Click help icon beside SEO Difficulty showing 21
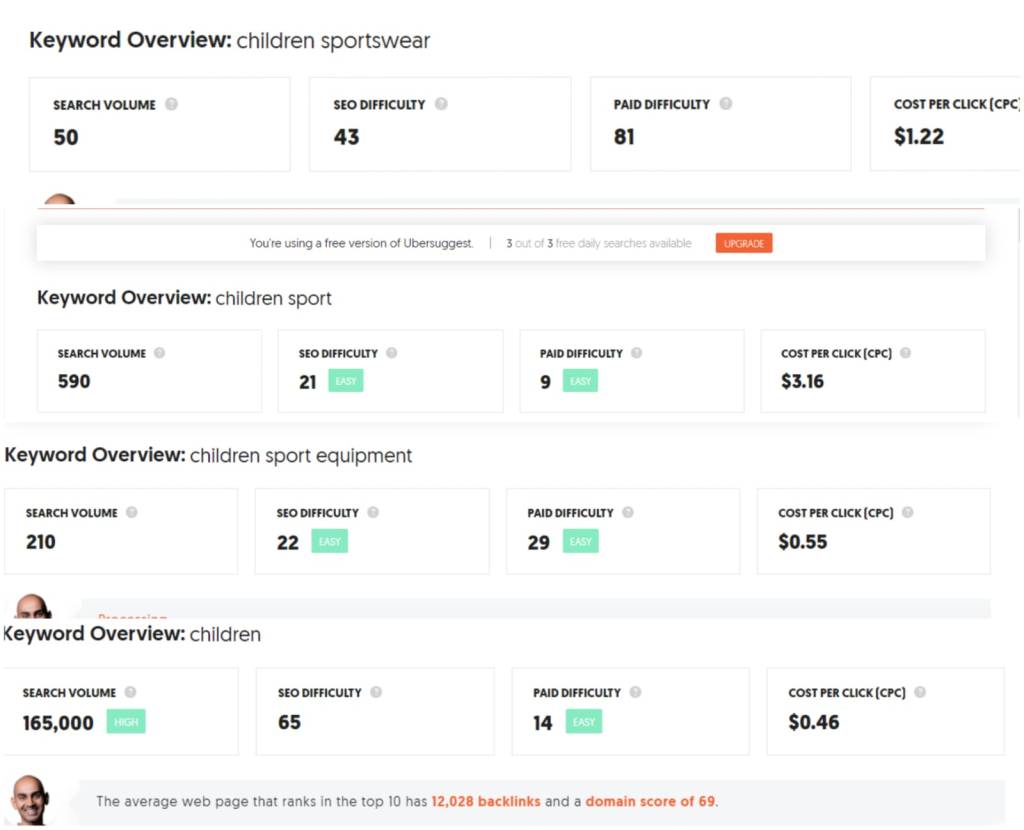This screenshot has height=830, width=1024. (x=392, y=353)
